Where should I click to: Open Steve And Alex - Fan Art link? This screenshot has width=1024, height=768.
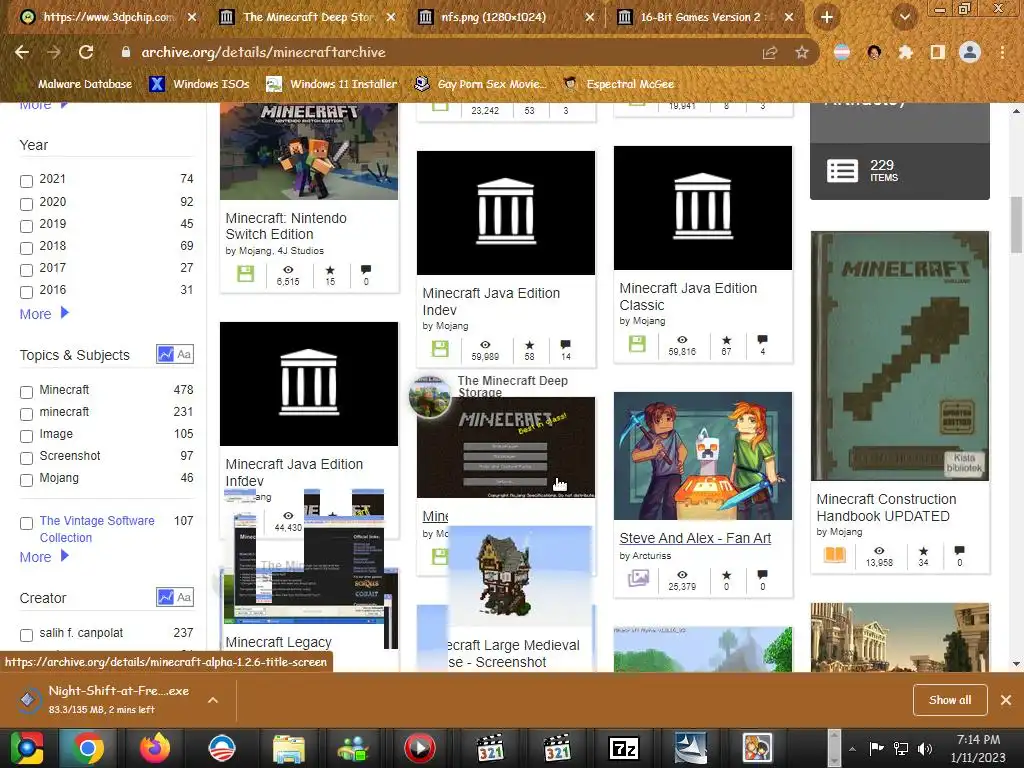click(695, 538)
